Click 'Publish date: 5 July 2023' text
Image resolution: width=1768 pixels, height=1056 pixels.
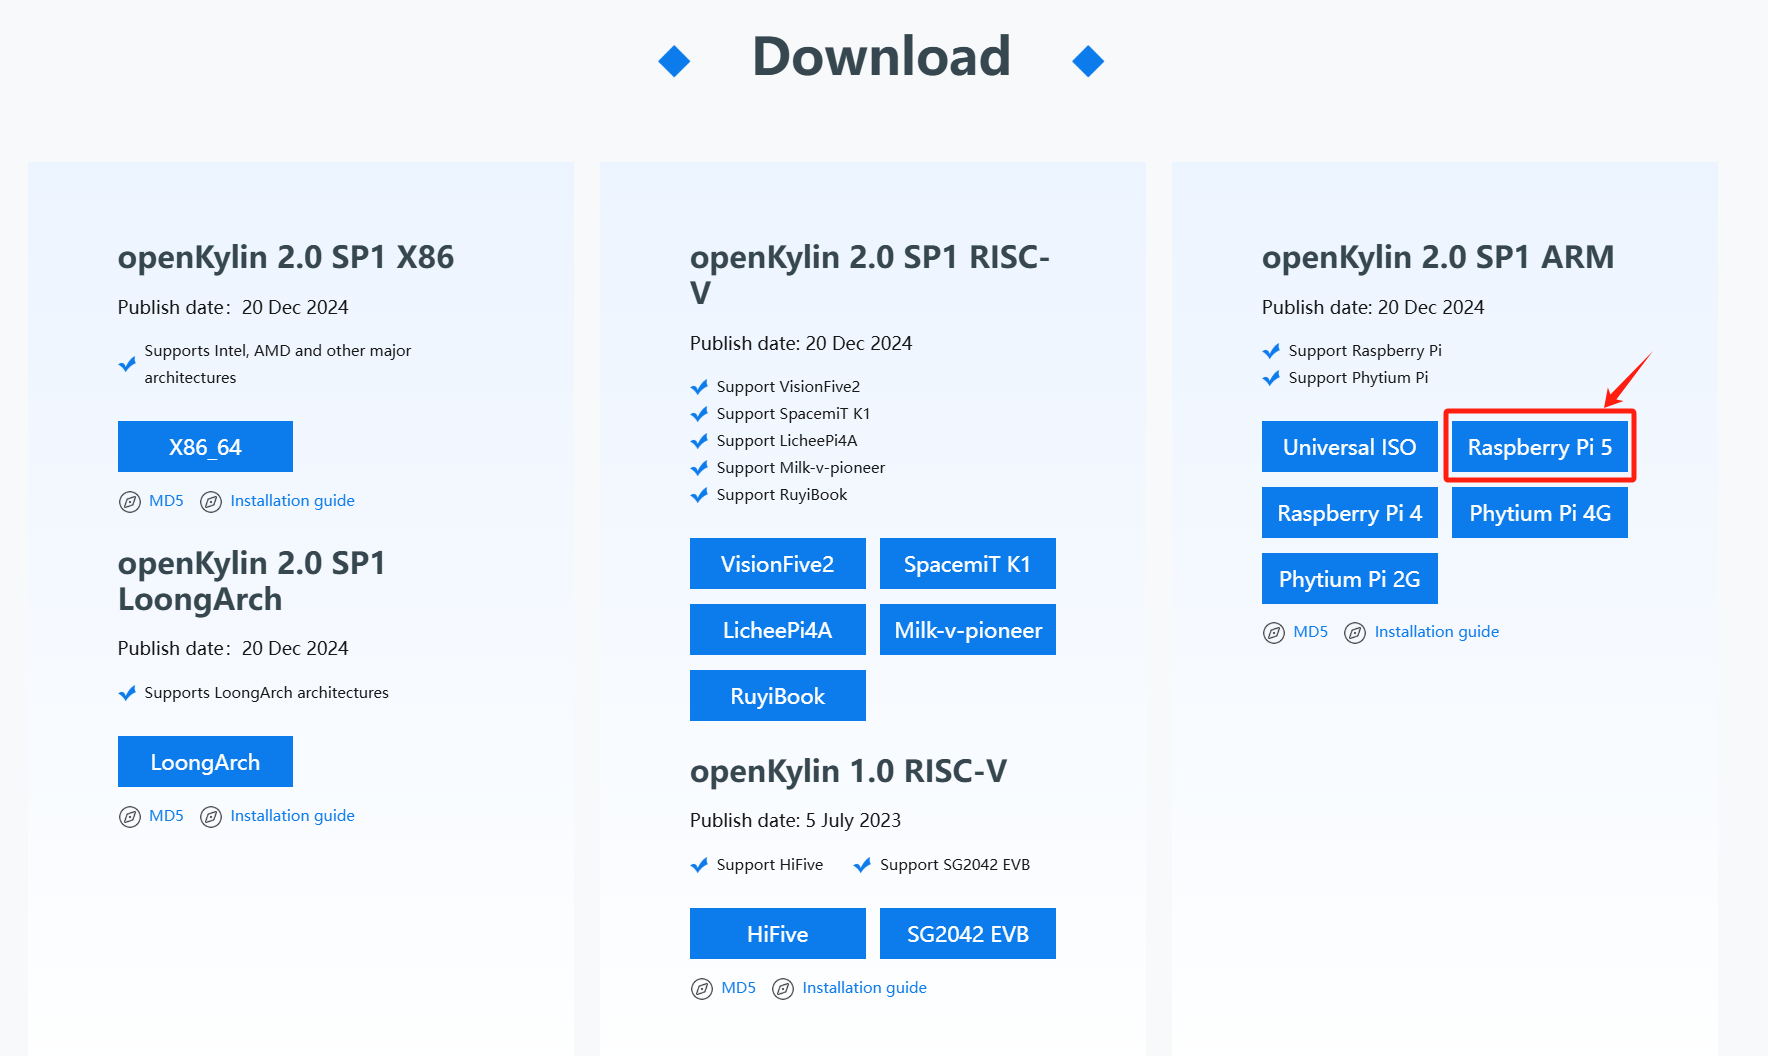795,820
